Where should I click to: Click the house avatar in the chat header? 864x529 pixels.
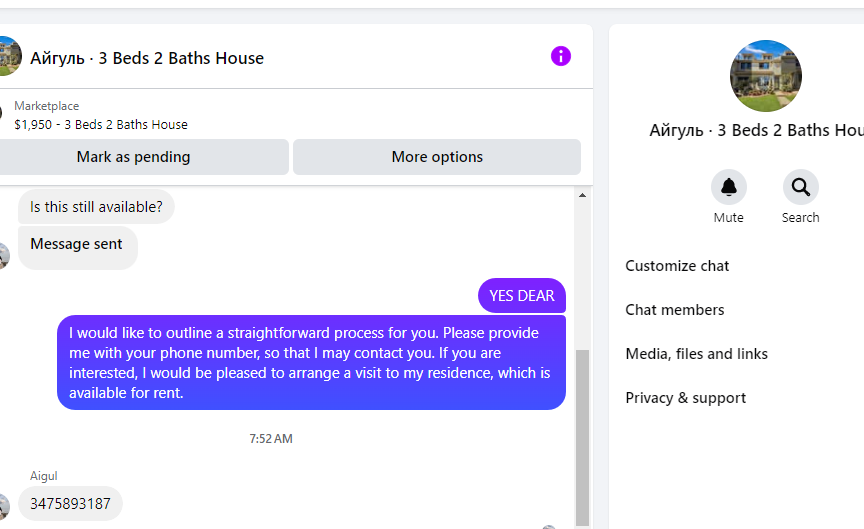tap(8, 57)
